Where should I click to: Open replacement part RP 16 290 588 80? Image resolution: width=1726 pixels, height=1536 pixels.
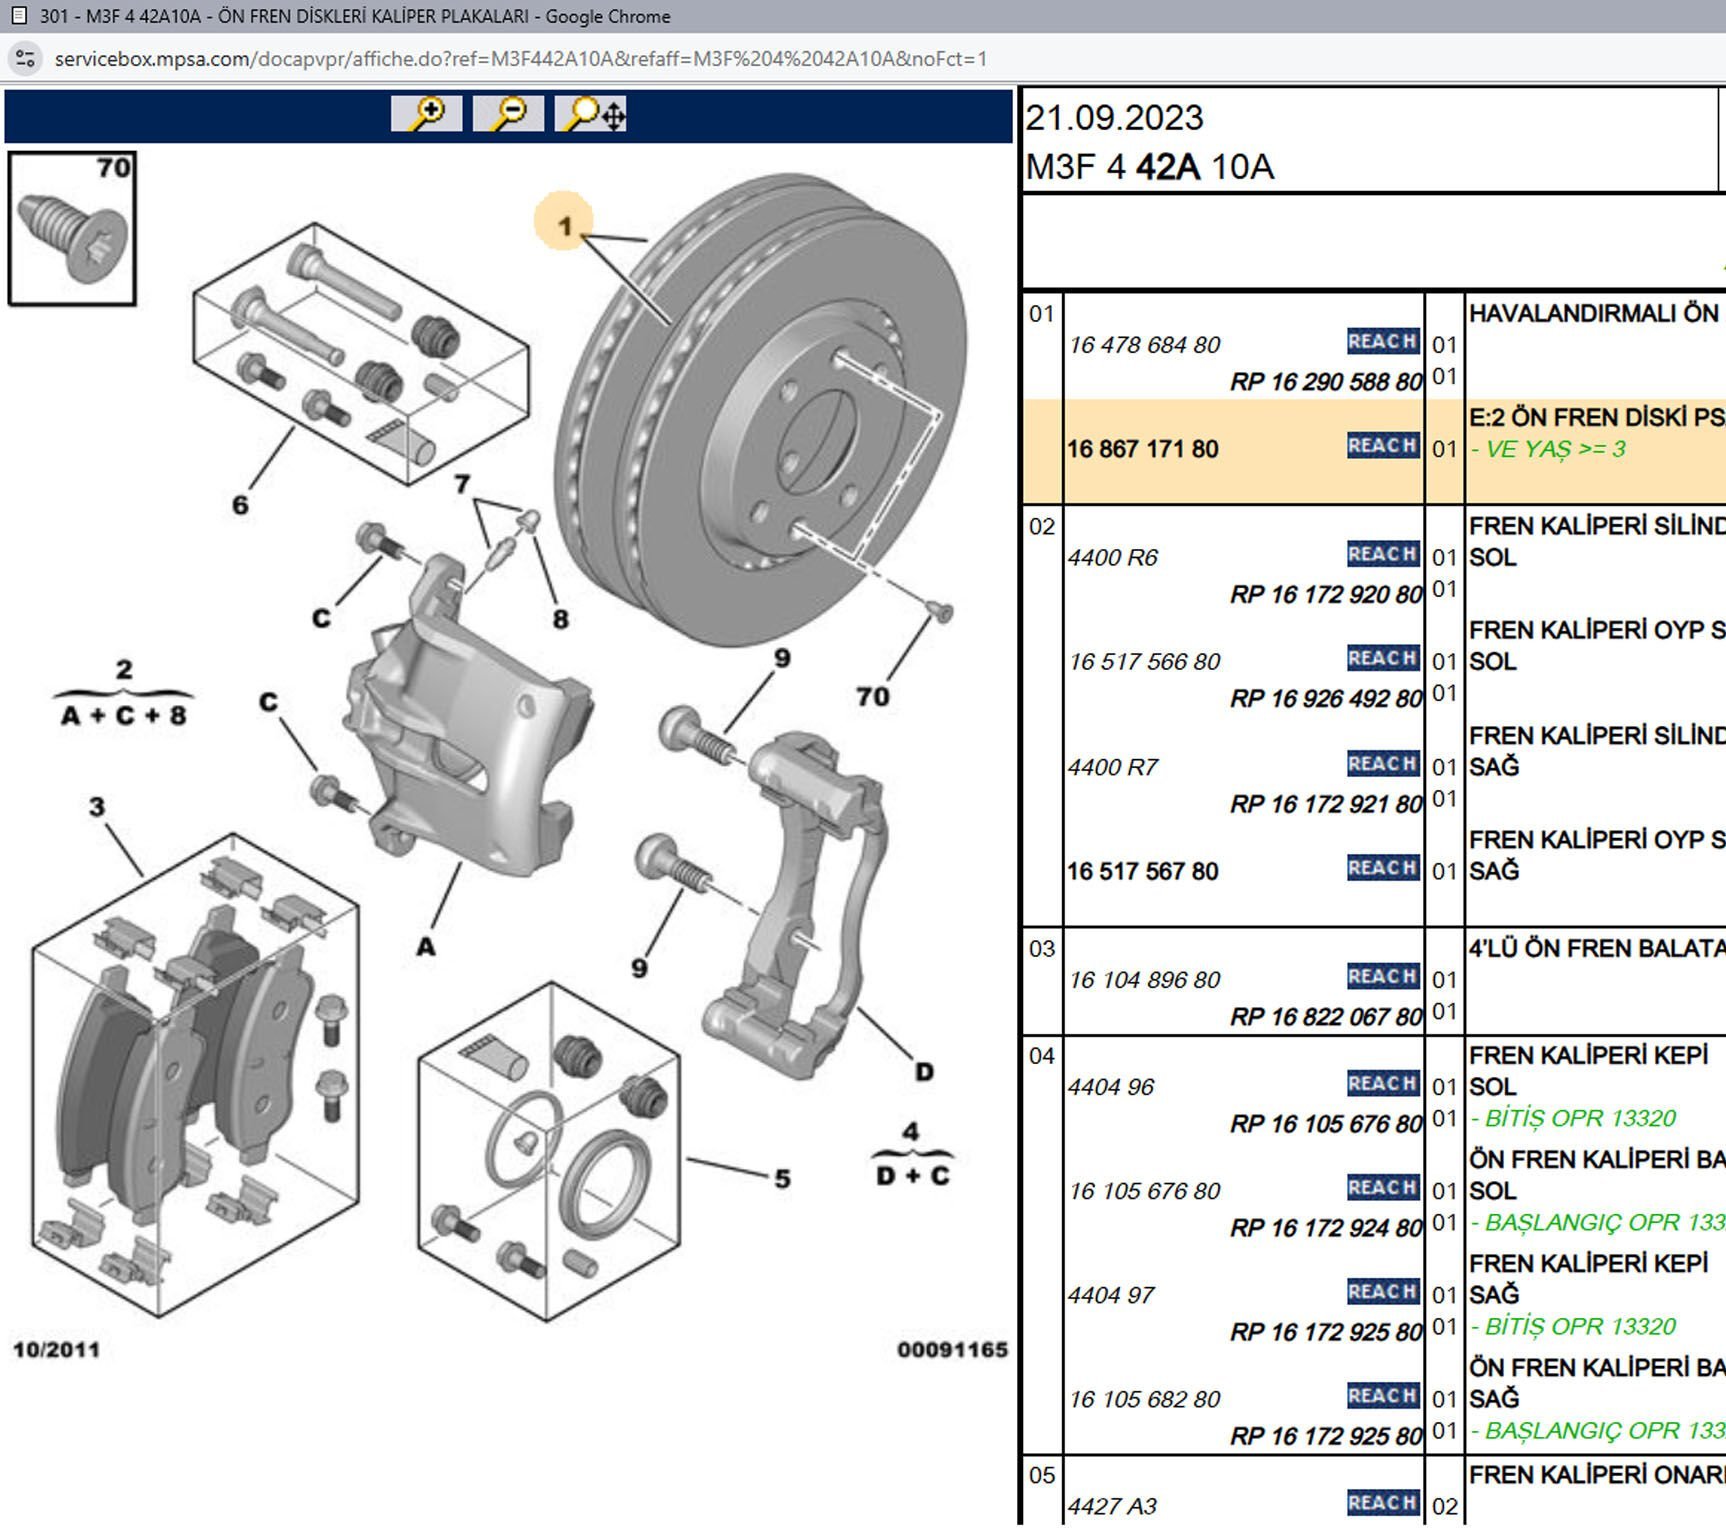click(1325, 382)
